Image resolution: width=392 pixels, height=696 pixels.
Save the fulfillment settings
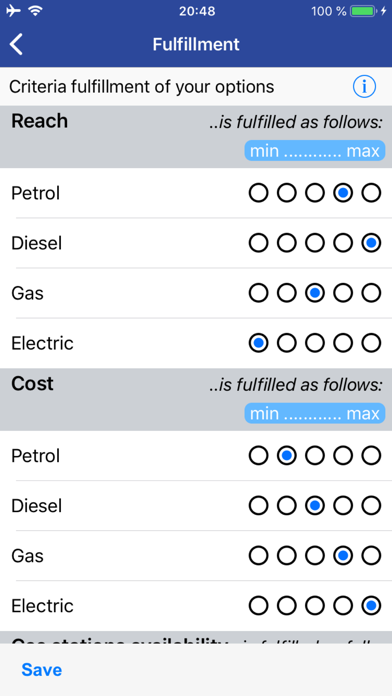click(x=42, y=670)
